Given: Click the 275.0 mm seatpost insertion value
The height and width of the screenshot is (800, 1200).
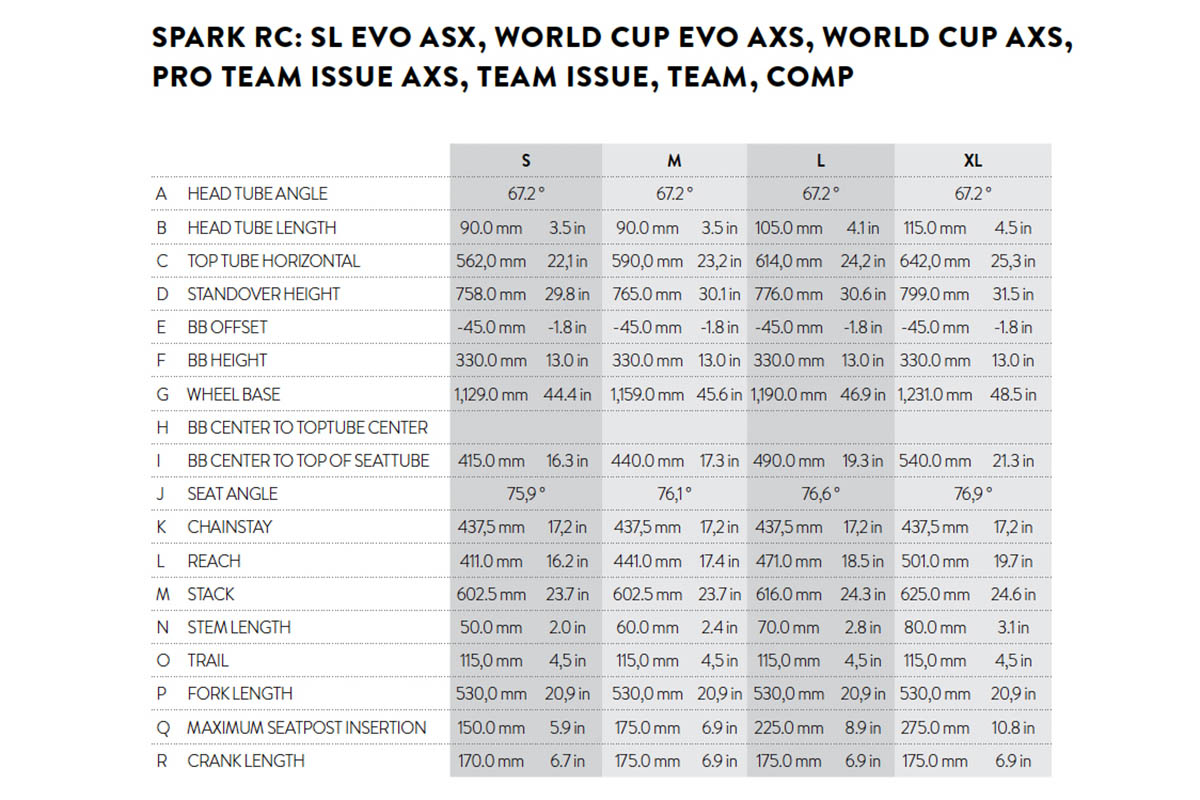Looking at the screenshot, I should point(935,728).
